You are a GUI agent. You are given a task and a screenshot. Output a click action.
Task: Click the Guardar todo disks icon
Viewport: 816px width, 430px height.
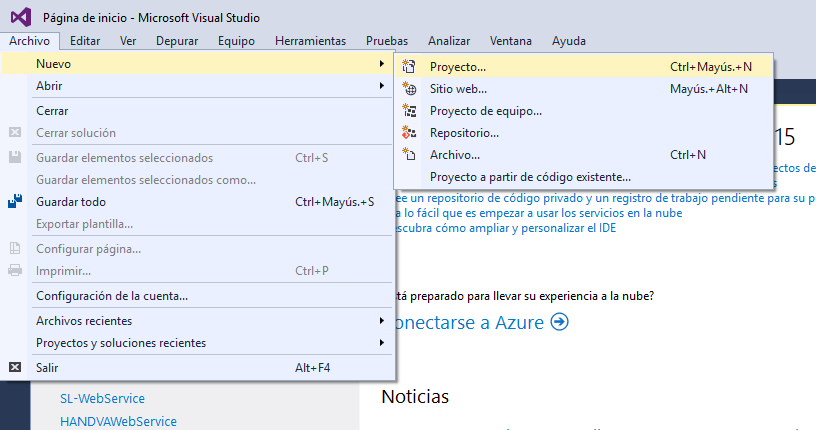[15, 201]
